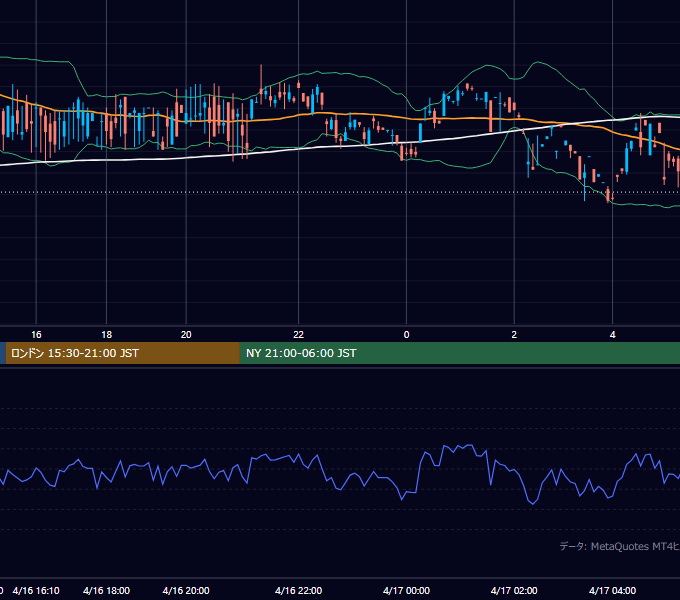Screen dimensions: 680x600
Task: Click the 4/16 18:00 timestamp label
Action: (x=106, y=590)
